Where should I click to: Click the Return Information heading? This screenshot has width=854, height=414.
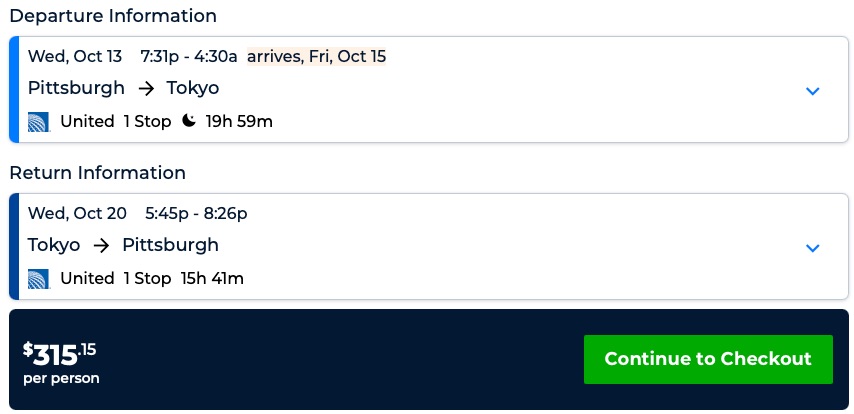98,173
